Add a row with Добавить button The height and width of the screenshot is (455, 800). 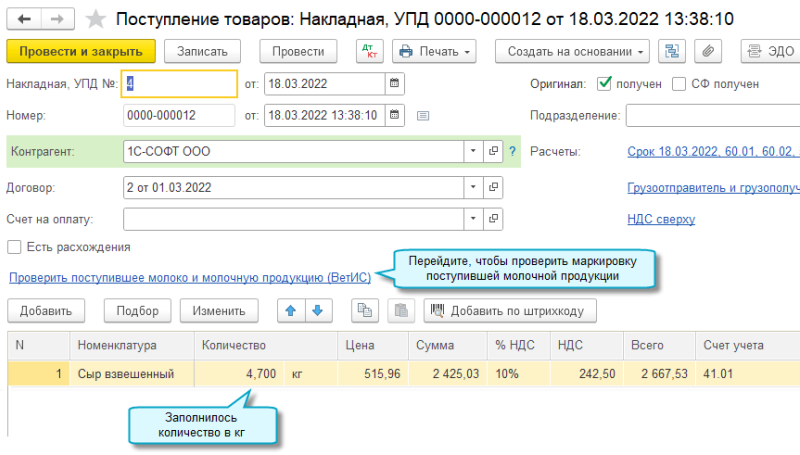[46, 311]
